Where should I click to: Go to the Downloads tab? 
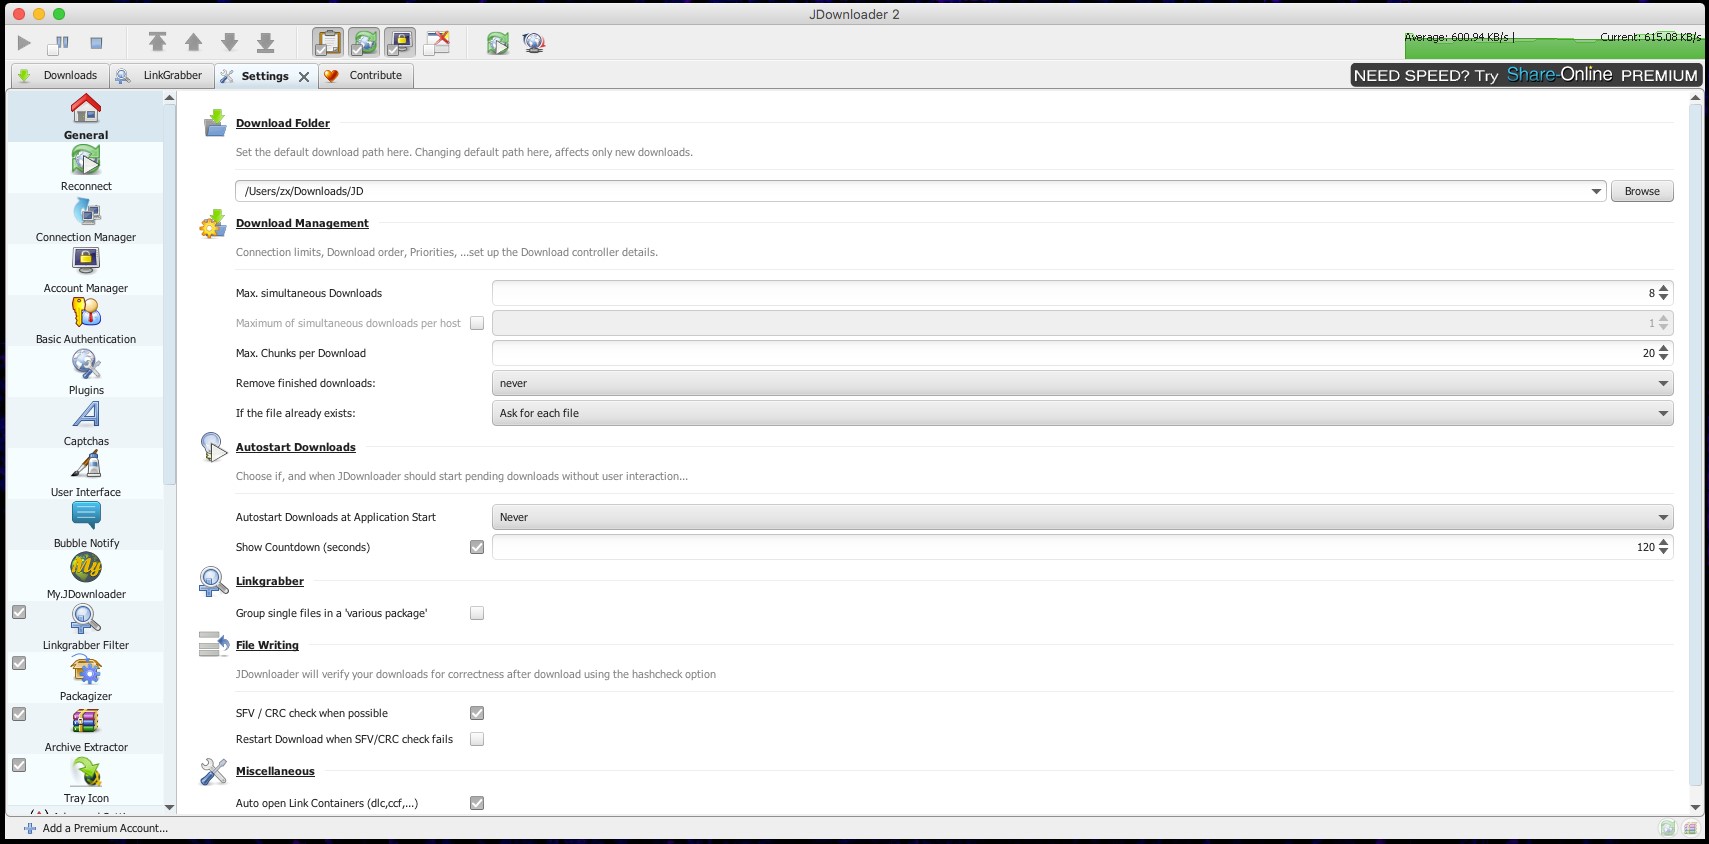[59, 75]
